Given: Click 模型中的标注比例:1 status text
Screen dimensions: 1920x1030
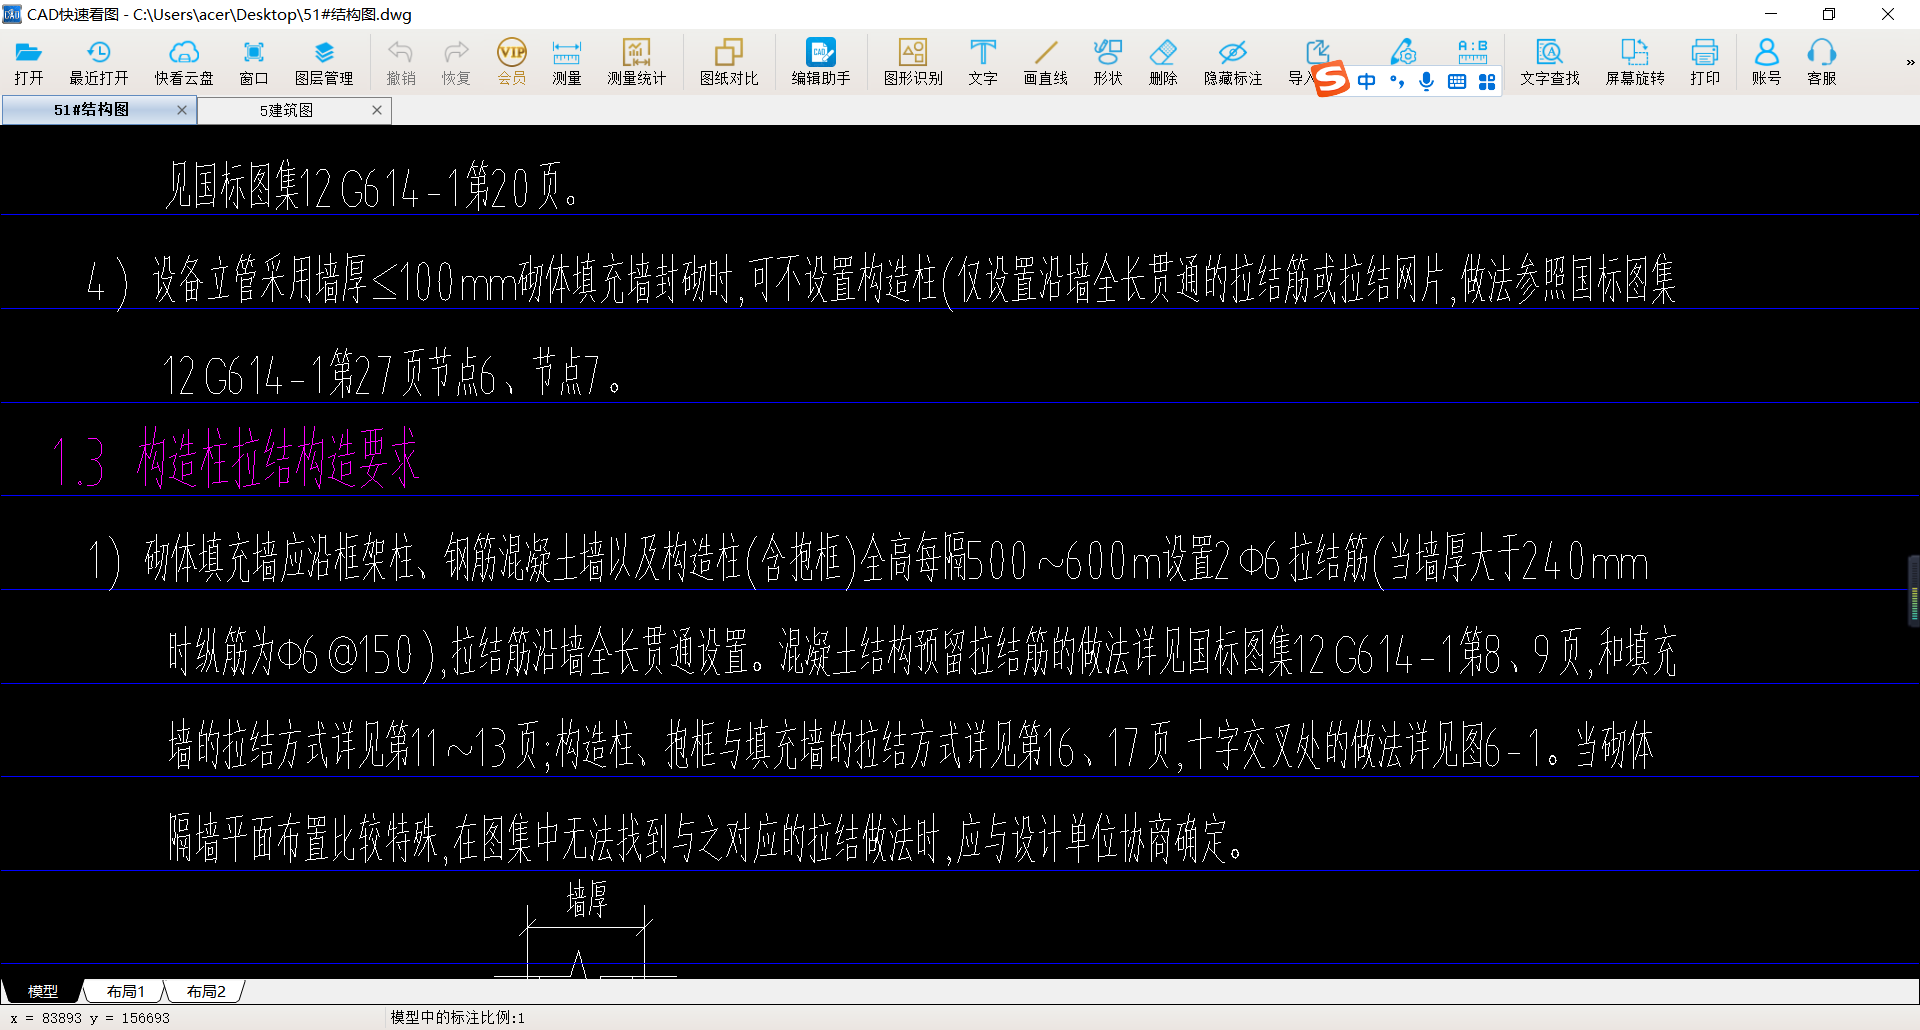Looking at the screenshot, I should tap(457, 1018).
